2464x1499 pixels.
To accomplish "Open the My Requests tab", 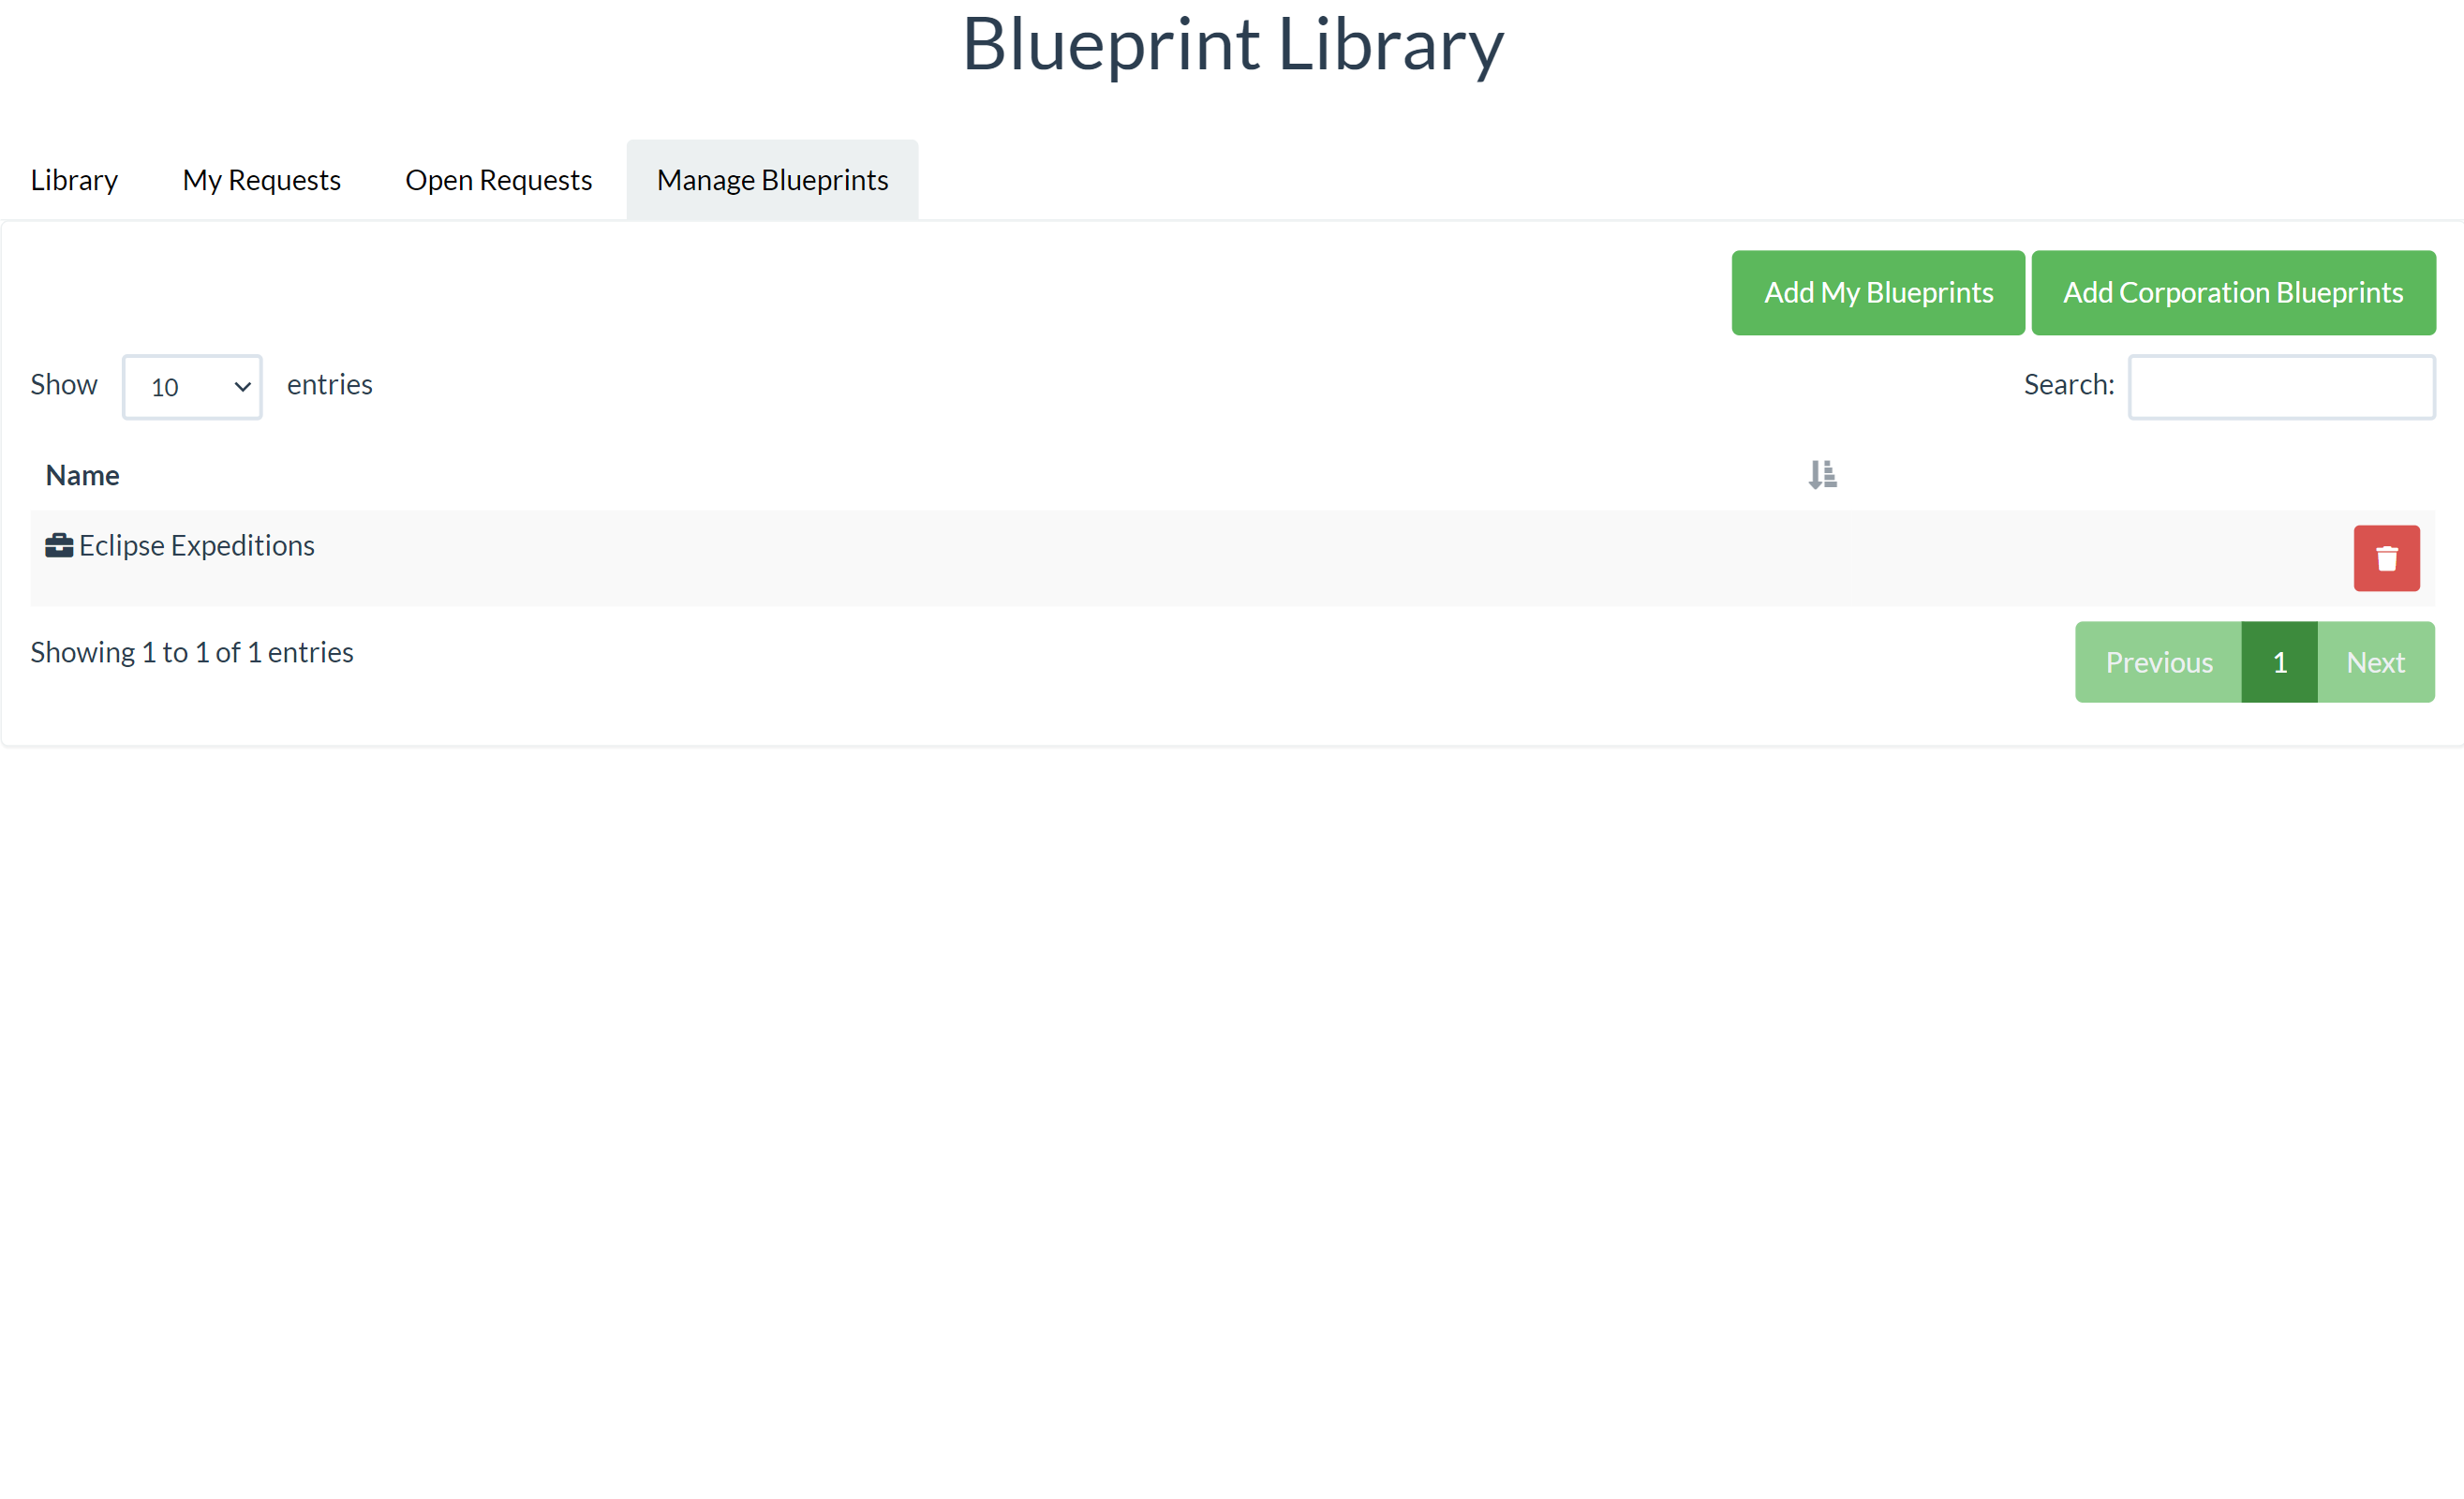I will point(261,179).
